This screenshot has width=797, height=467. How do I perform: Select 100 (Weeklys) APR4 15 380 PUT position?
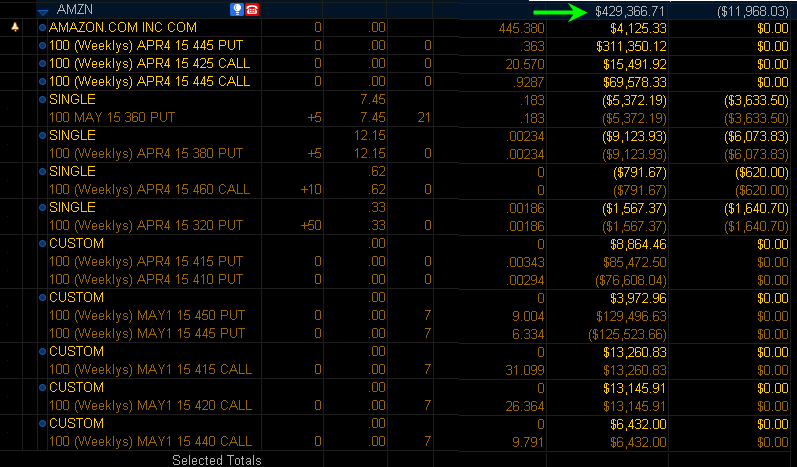[x=146, y=153]
